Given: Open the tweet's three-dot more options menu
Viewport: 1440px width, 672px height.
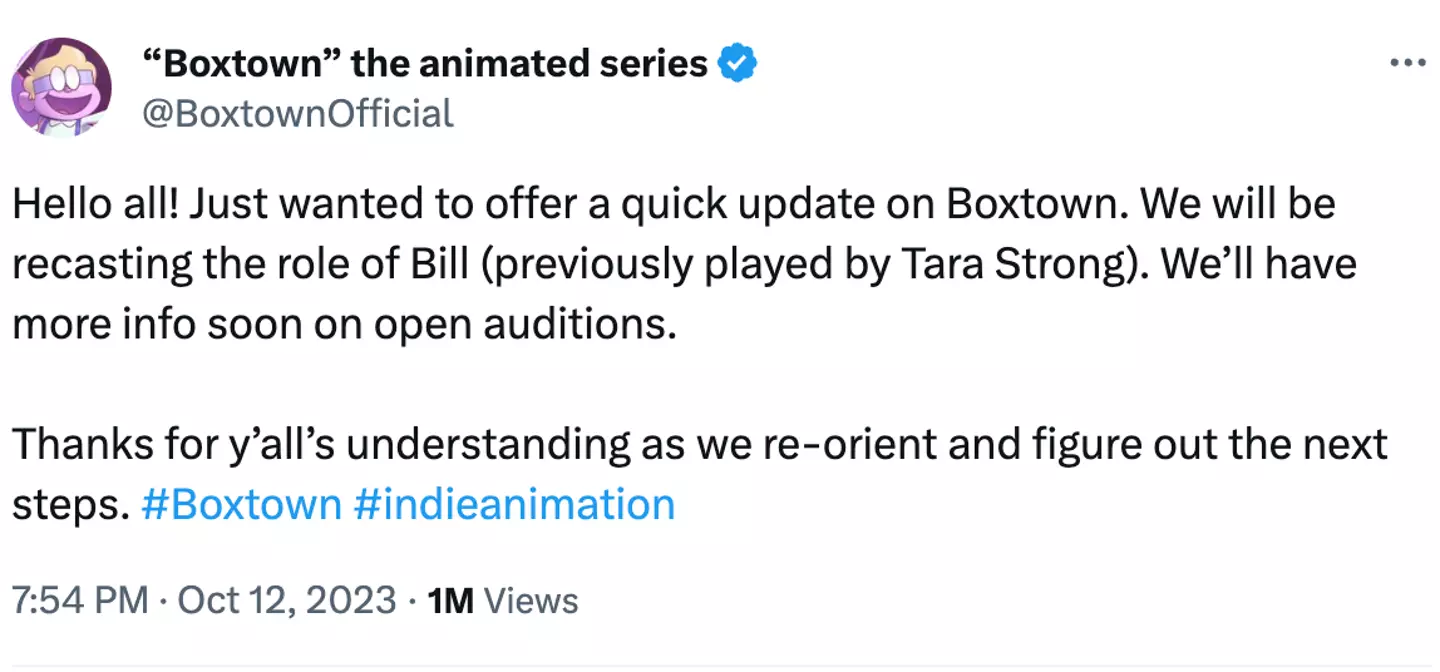Looking at the screenshot, I should (1407, 63).
